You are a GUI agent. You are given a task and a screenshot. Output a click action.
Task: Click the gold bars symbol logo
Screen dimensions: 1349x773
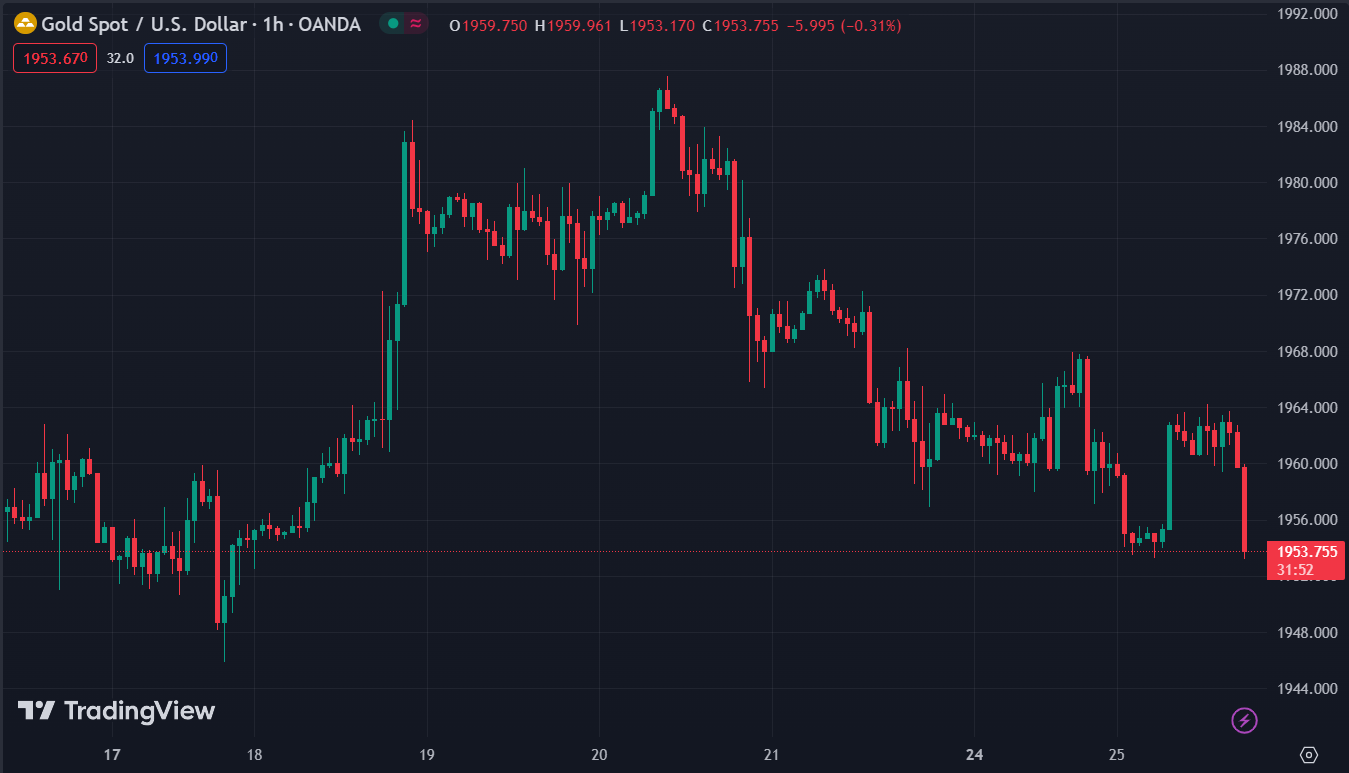point(24,24)
